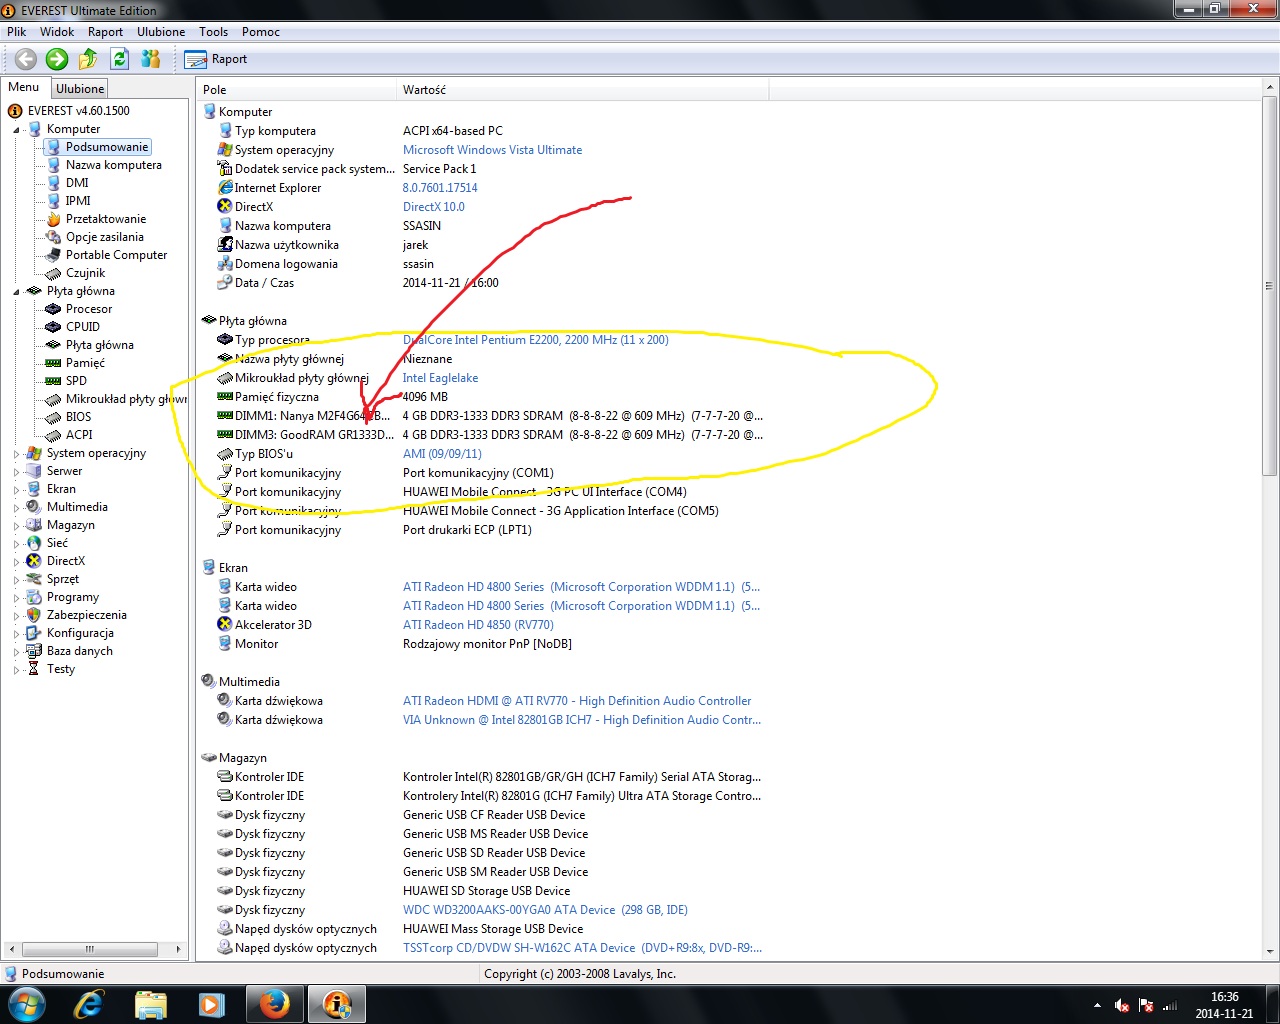Viewport: 1280px width, 1024px height.
Task: Expand the DirectX tree node
Action: (16, 561)
